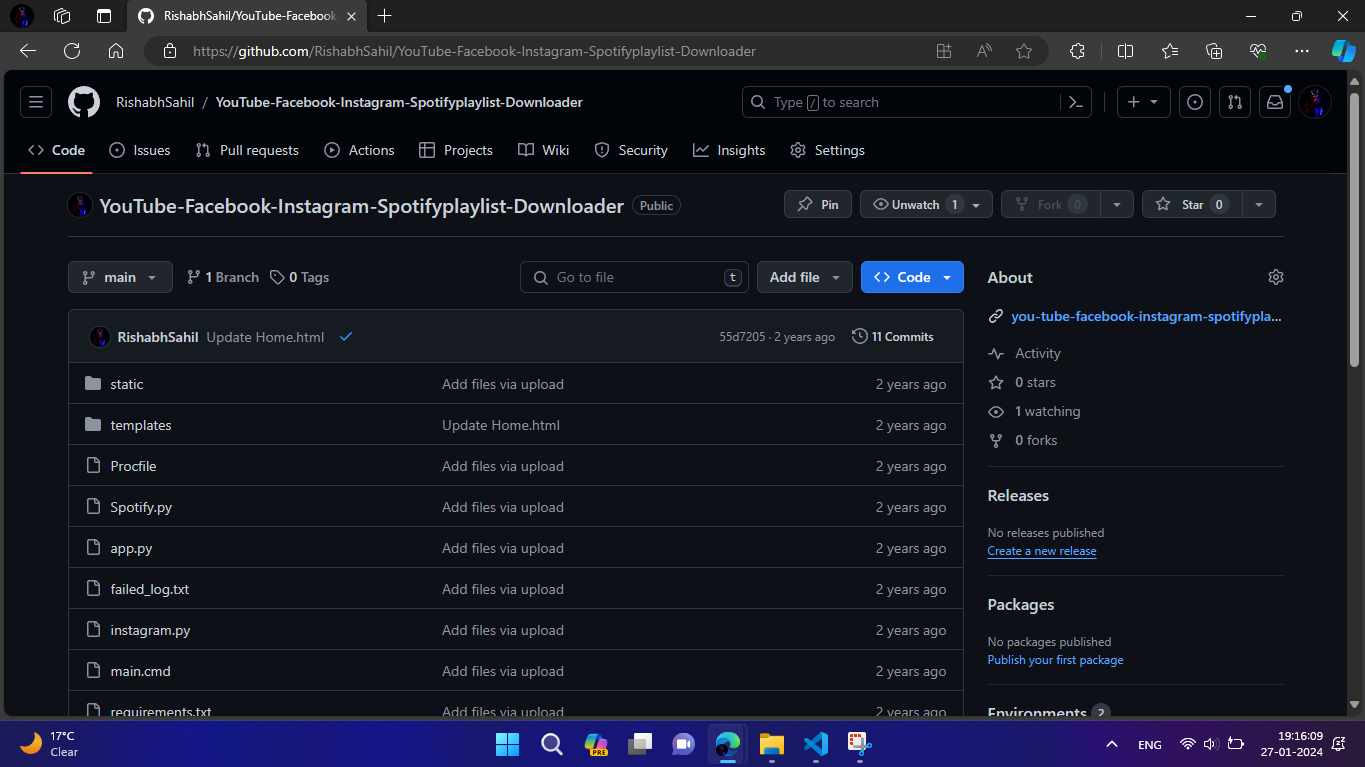Open the commit status checkmark
The image size is (1365, 767).
tap(346, 337)
